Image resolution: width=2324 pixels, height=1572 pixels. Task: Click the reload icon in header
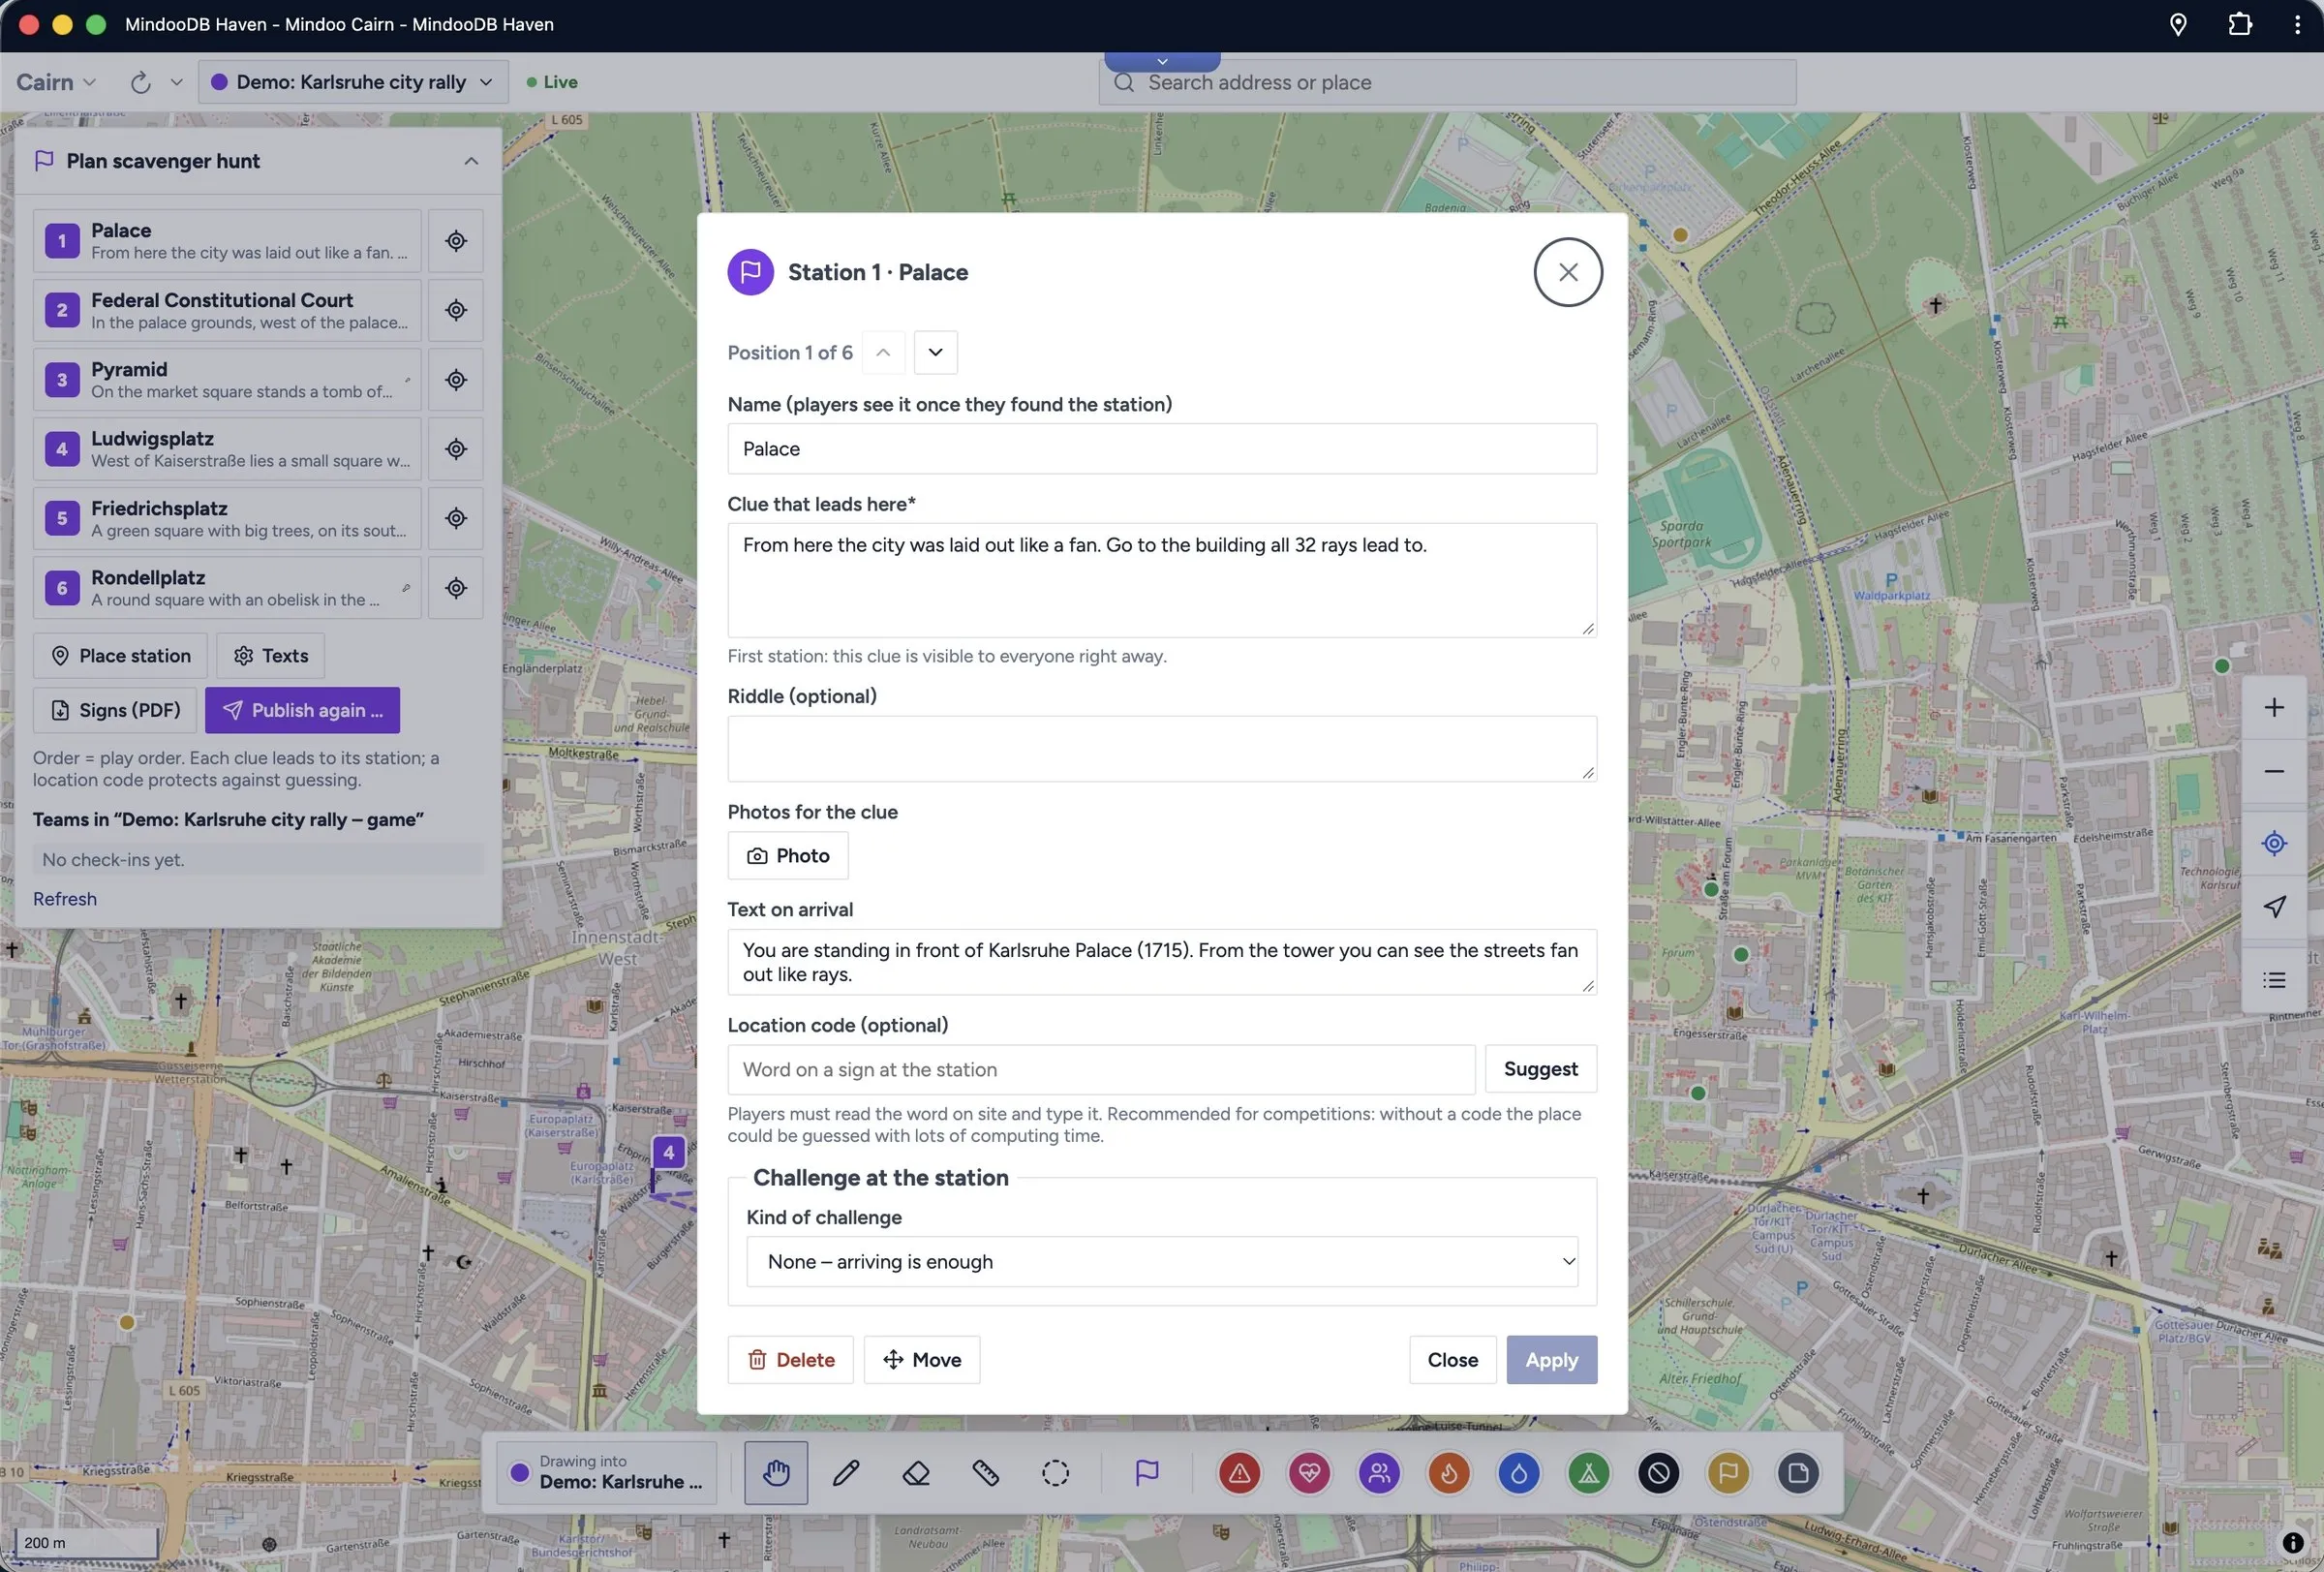pyautogui.click(x=141, y=82)
